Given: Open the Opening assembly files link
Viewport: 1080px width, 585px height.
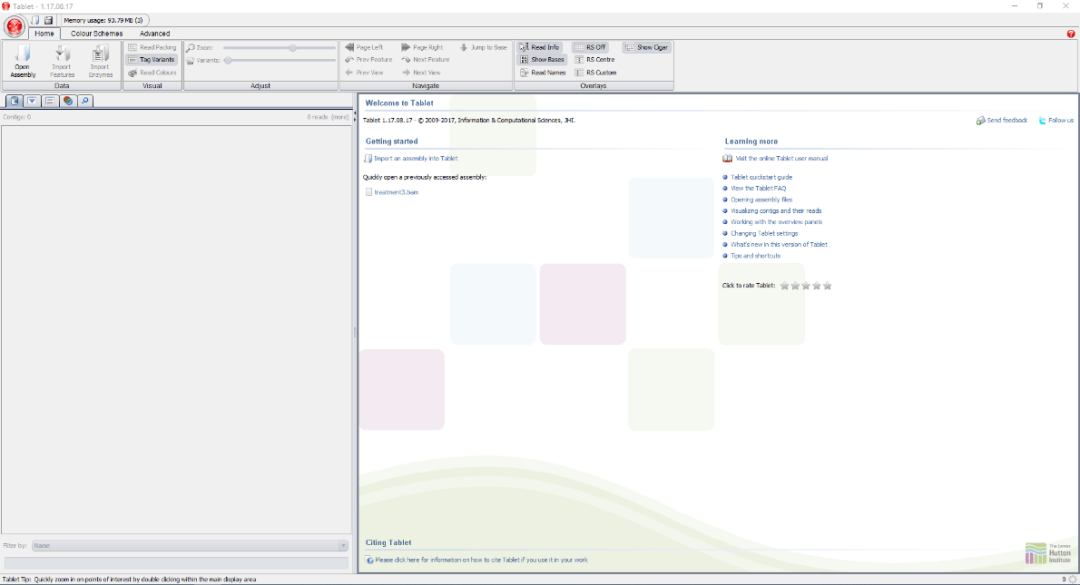Looking at the screenshot, I should (761, 200).
